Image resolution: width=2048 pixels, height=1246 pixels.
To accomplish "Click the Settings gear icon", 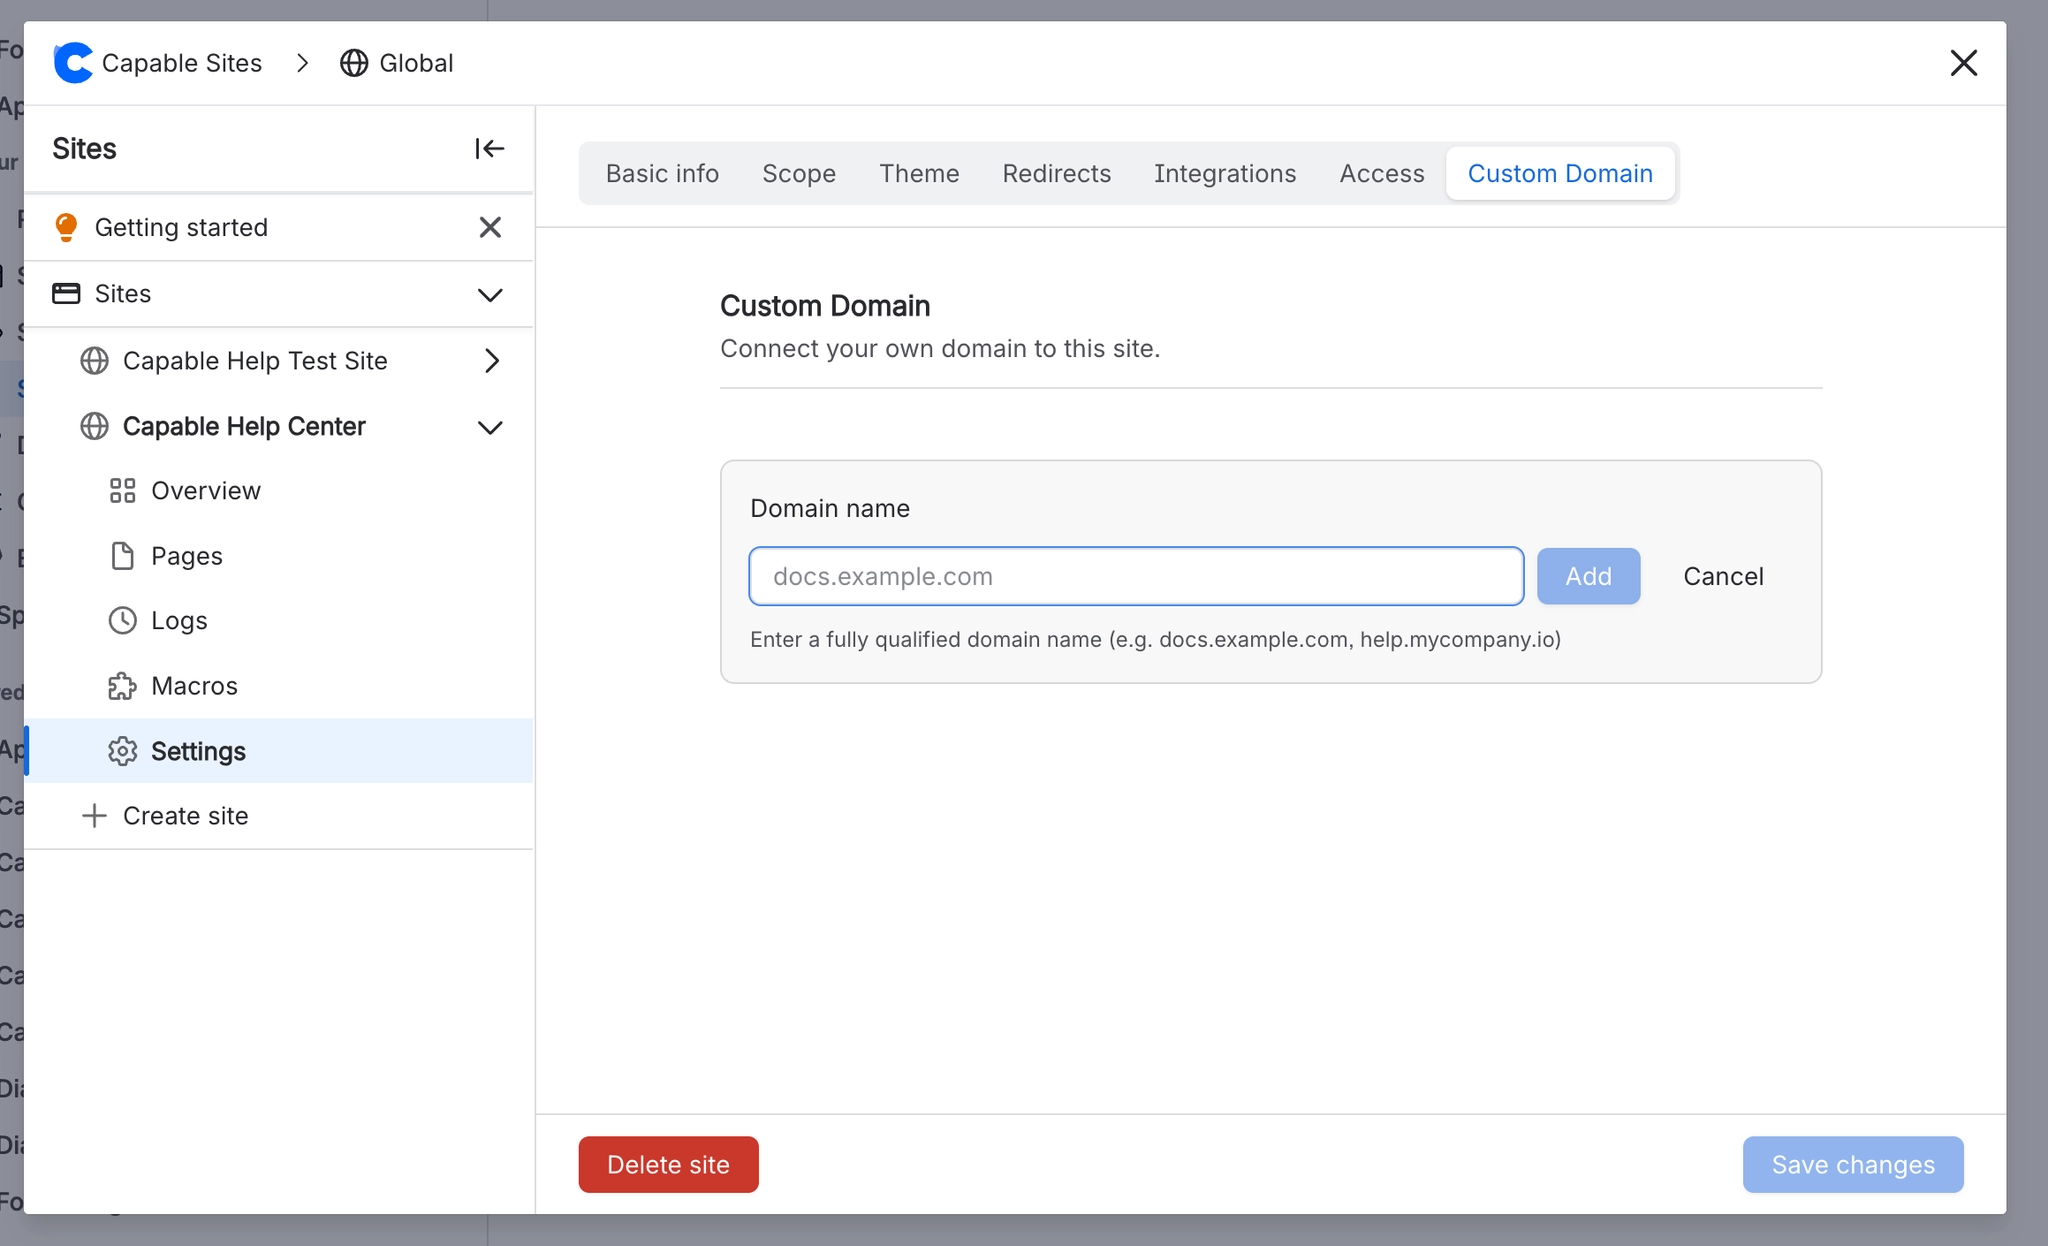I will coord(122,751).
